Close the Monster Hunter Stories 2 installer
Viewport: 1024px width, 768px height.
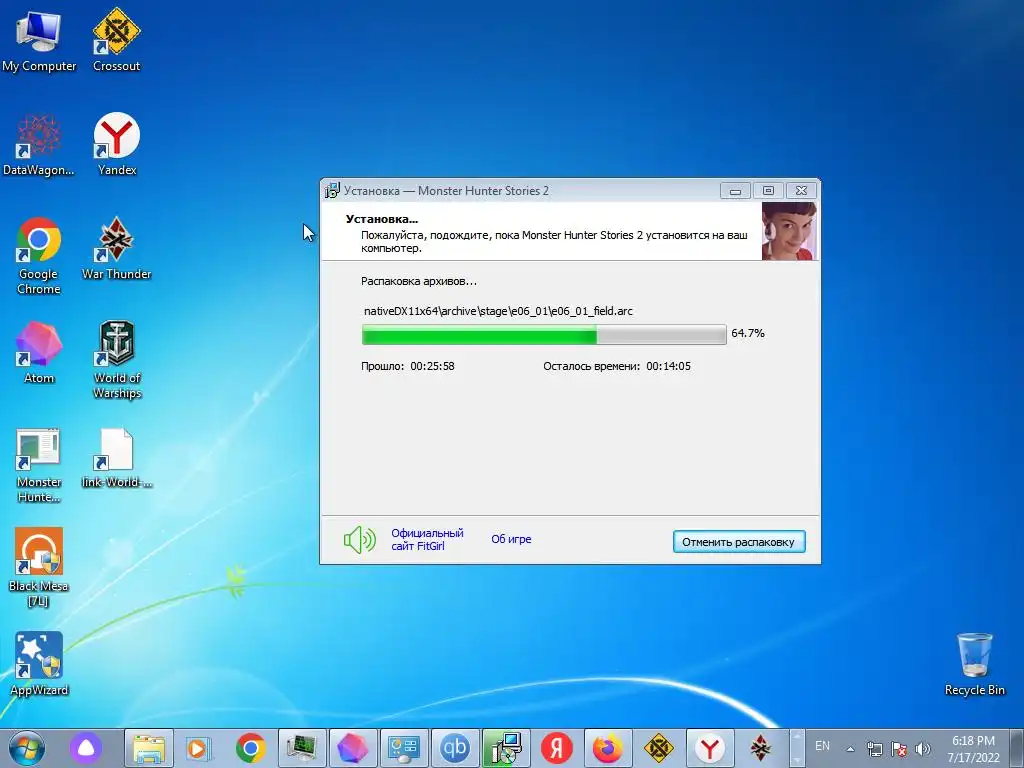(801, 191)
